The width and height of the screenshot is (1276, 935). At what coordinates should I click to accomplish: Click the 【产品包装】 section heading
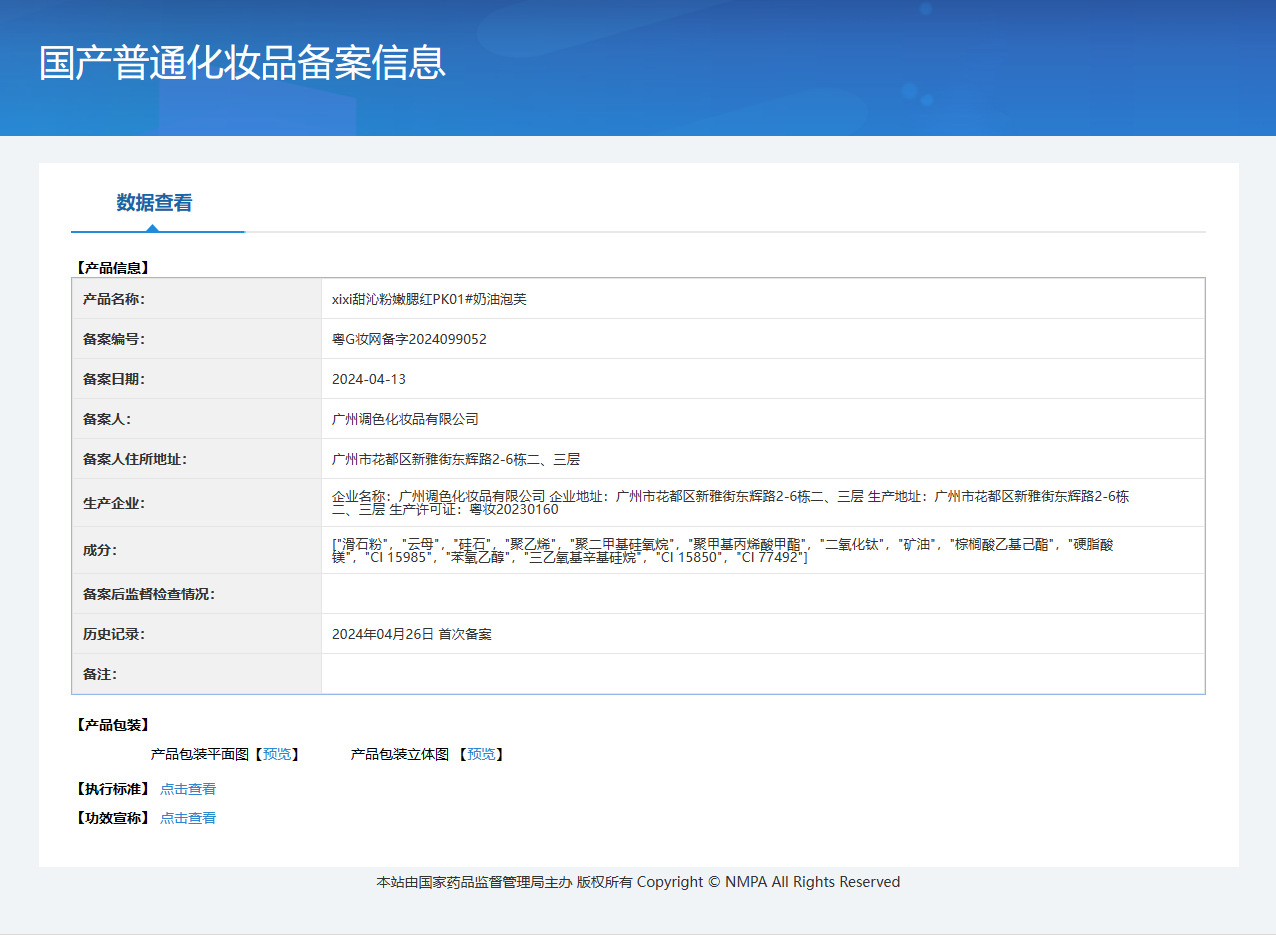[x=111, y=725]
